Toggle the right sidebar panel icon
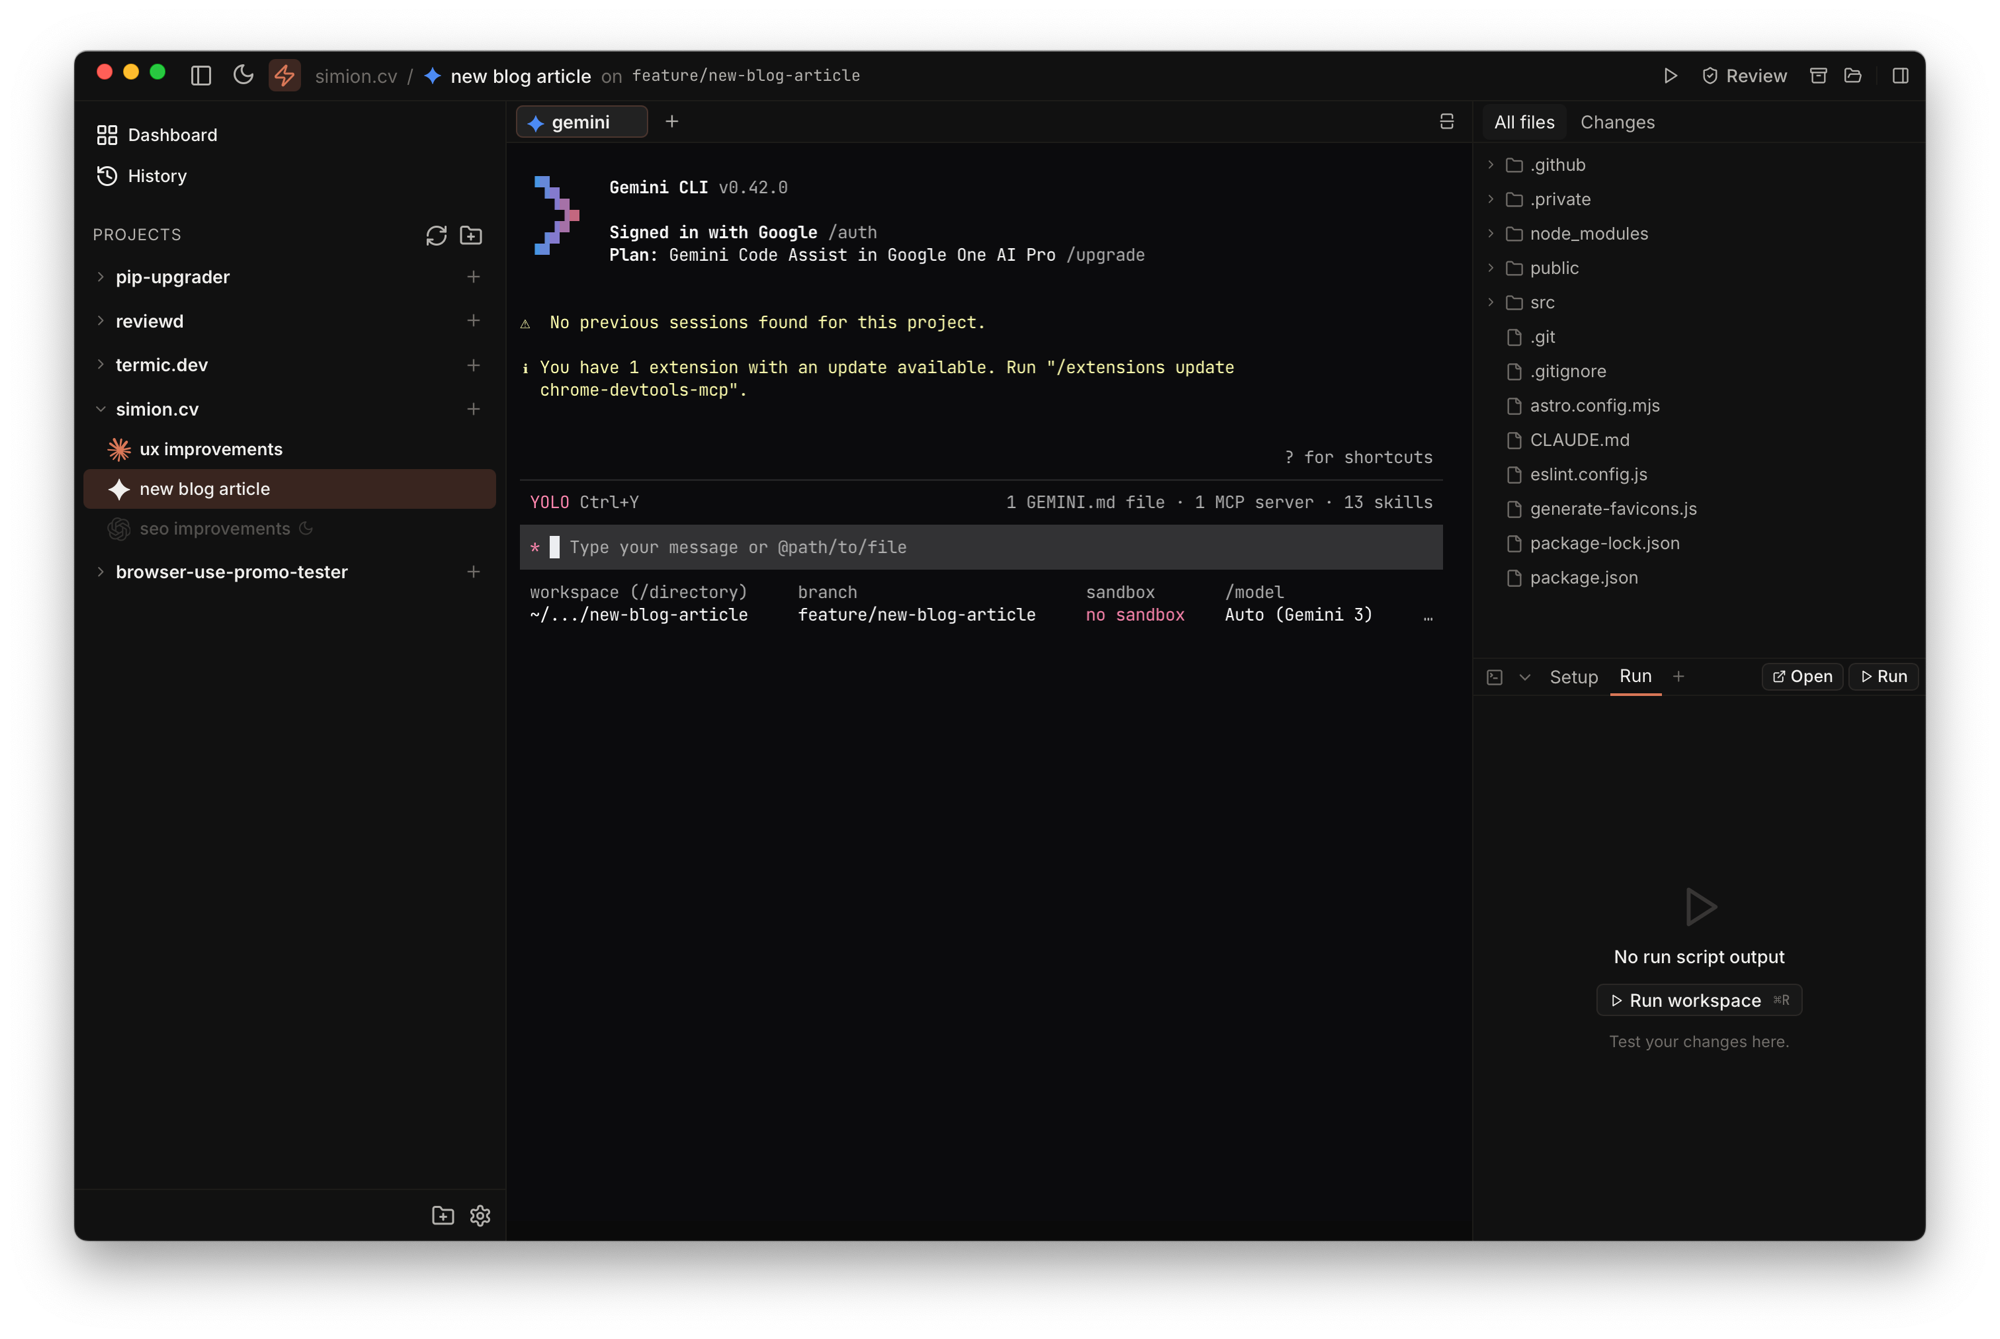 pyautogui.click(x=1900, y=76)
